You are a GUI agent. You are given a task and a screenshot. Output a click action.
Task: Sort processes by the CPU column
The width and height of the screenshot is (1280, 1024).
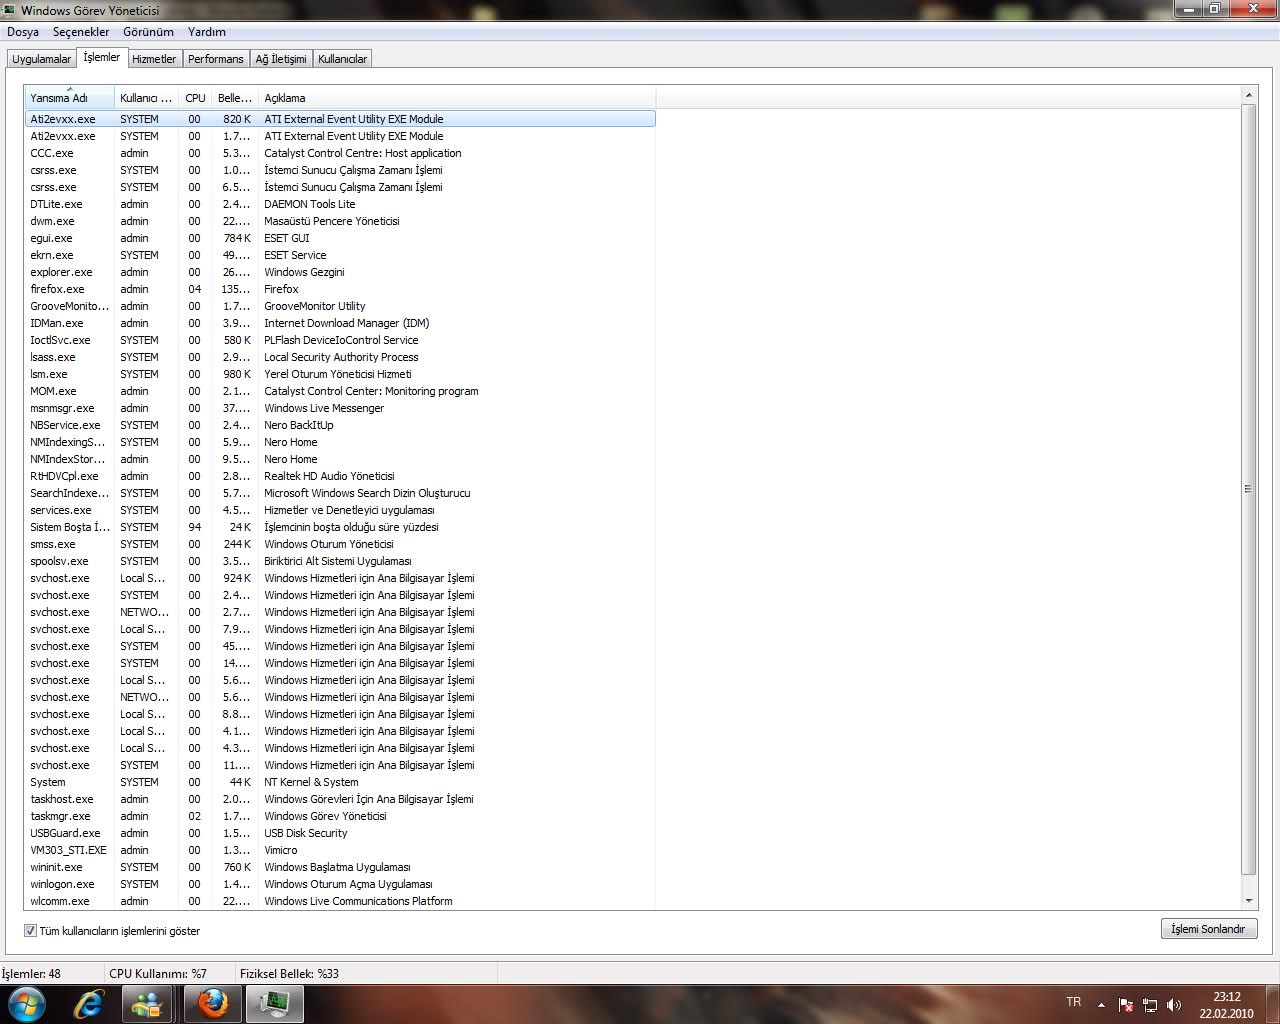[x=195, y=98]
